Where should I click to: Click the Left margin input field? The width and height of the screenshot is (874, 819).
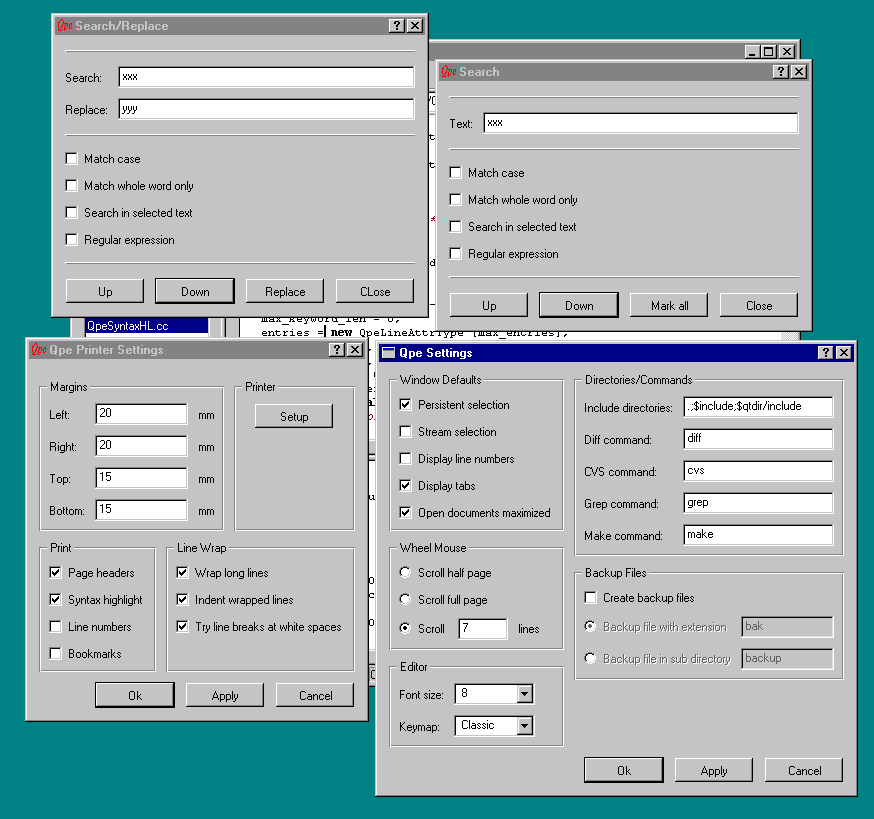point(141,414)
